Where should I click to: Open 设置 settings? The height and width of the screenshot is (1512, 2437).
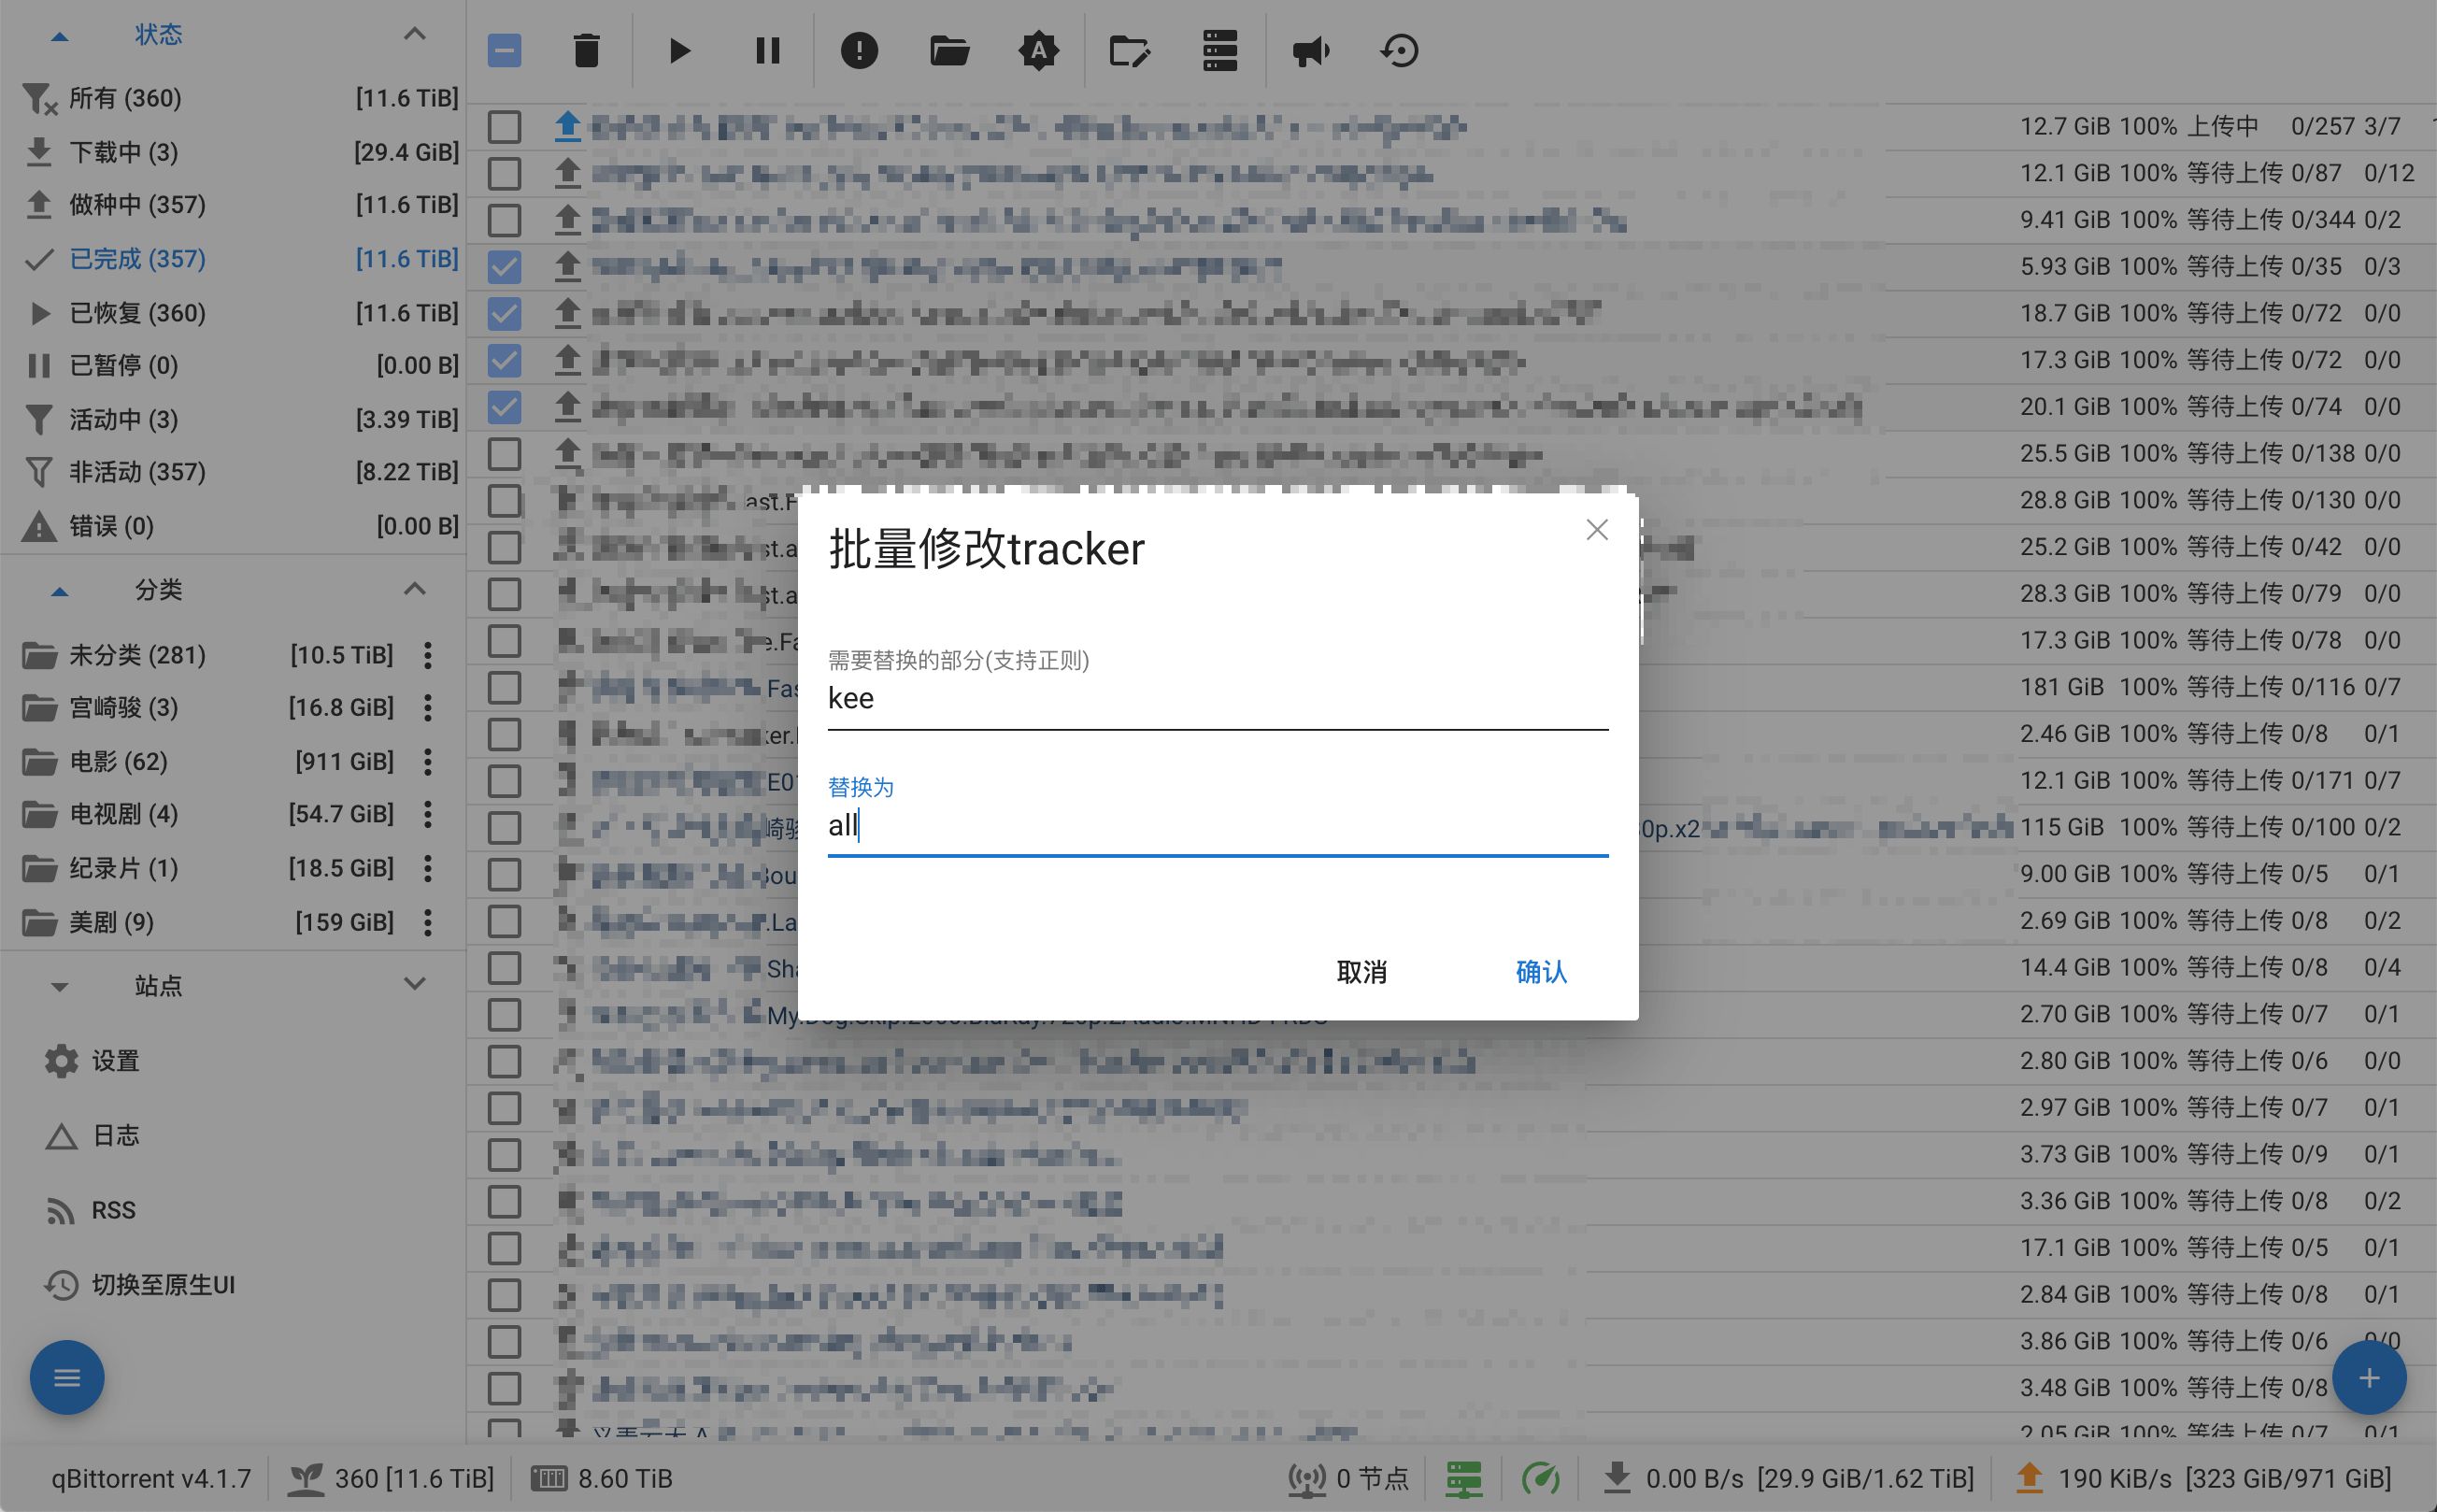tap(92, 1061)
